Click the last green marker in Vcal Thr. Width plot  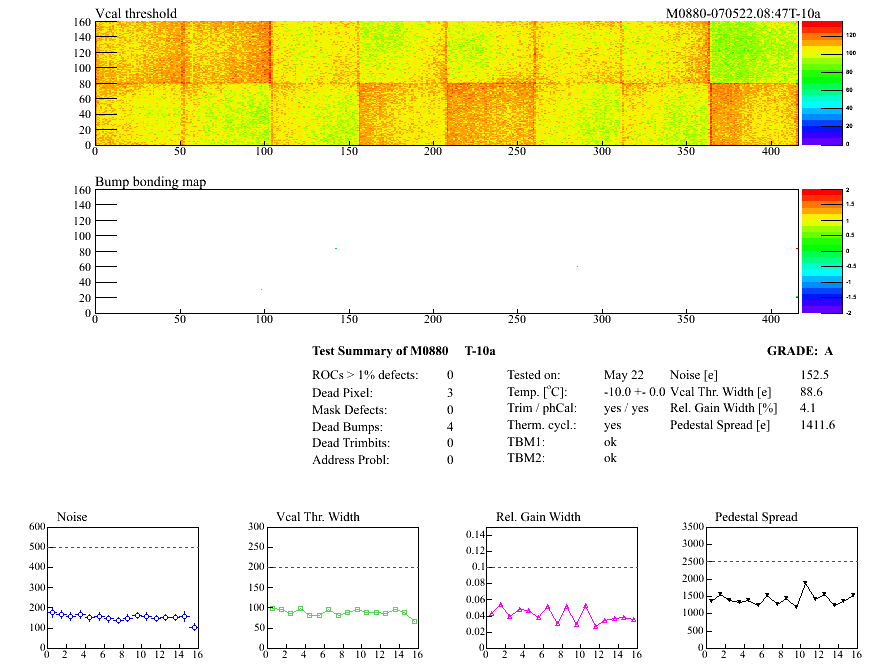(x=414, y=621)
